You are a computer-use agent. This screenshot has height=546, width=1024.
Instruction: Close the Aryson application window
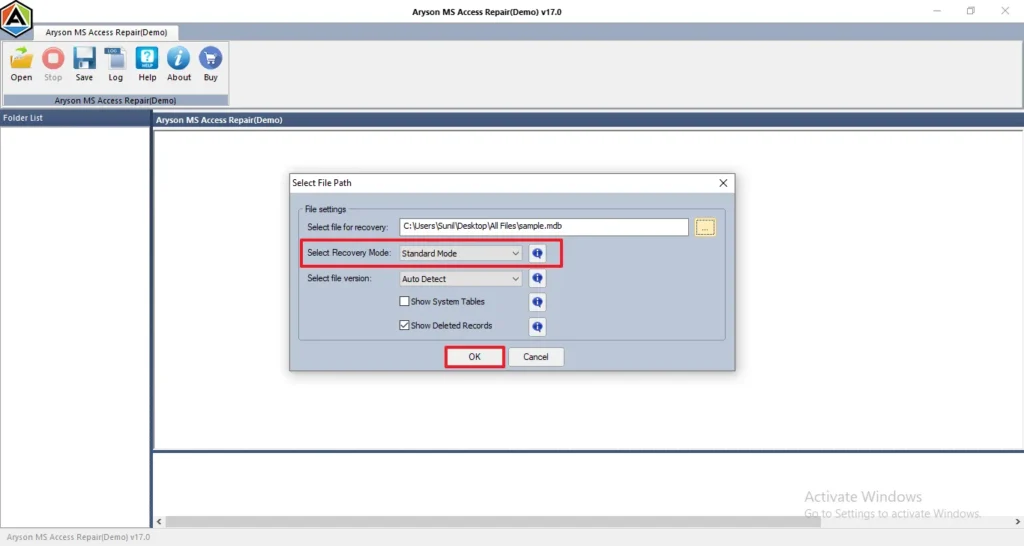pyautogui.click(x=1005, y=11)
